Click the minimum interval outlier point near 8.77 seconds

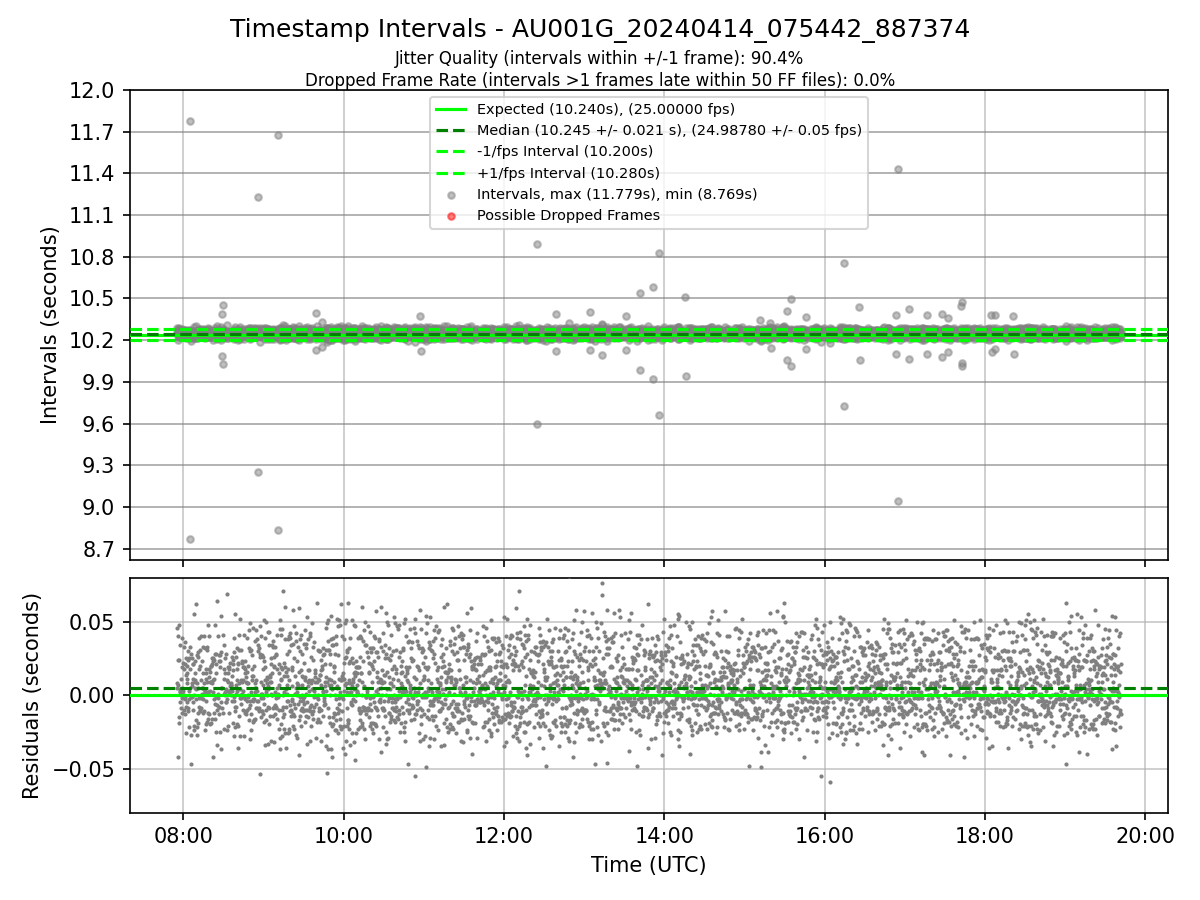coord(190,539)
